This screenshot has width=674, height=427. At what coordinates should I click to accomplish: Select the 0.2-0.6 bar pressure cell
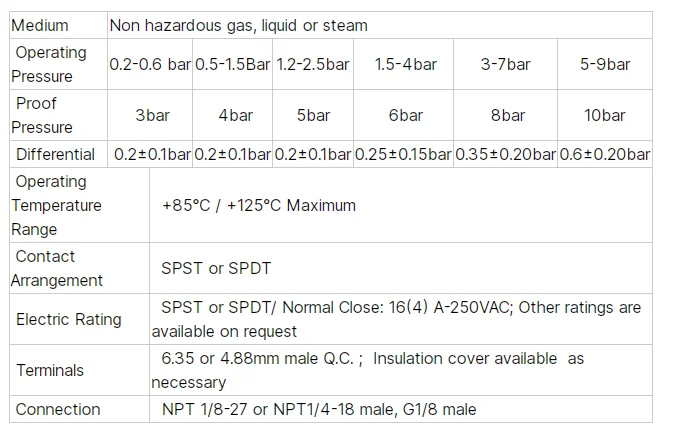click(x=150, y=64)
